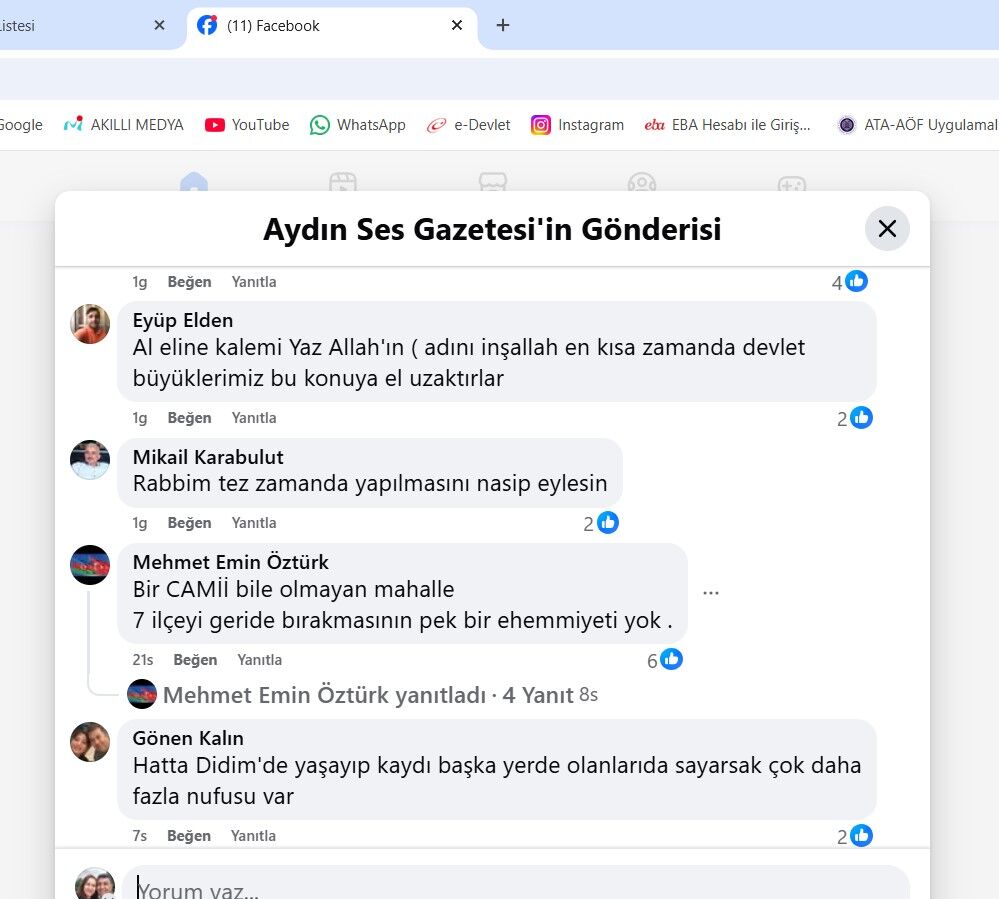Open the WhatsApp bookmark

click(x=357, y=125)
